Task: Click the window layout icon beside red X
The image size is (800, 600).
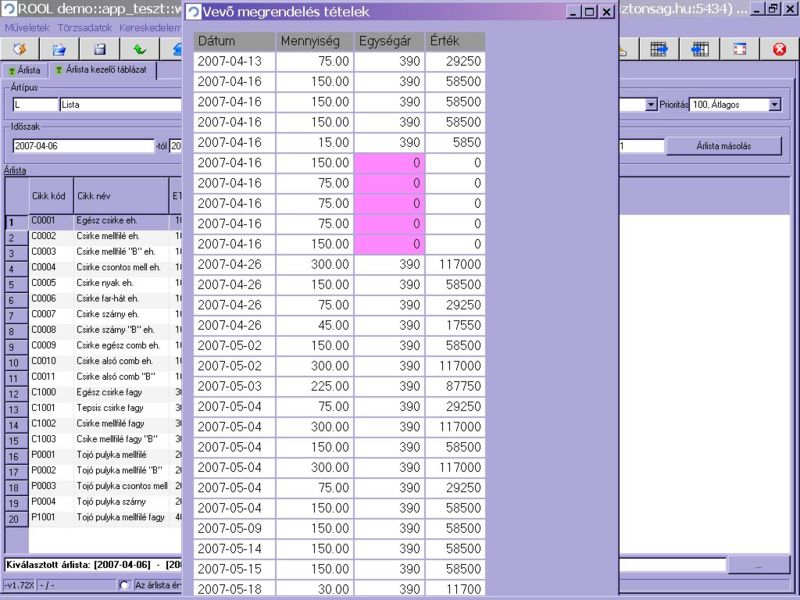Action: [x=740, y=48]
